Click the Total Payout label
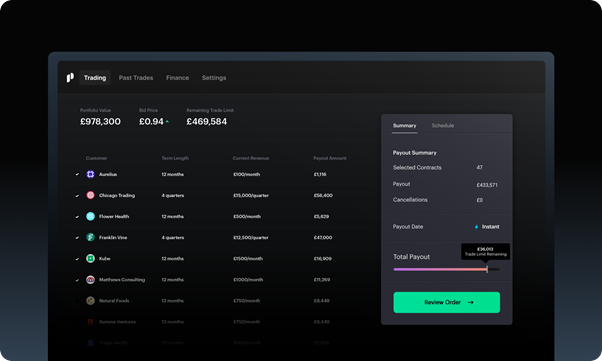The height and width of the screenshot is (361, 602). tap(412, 257)
